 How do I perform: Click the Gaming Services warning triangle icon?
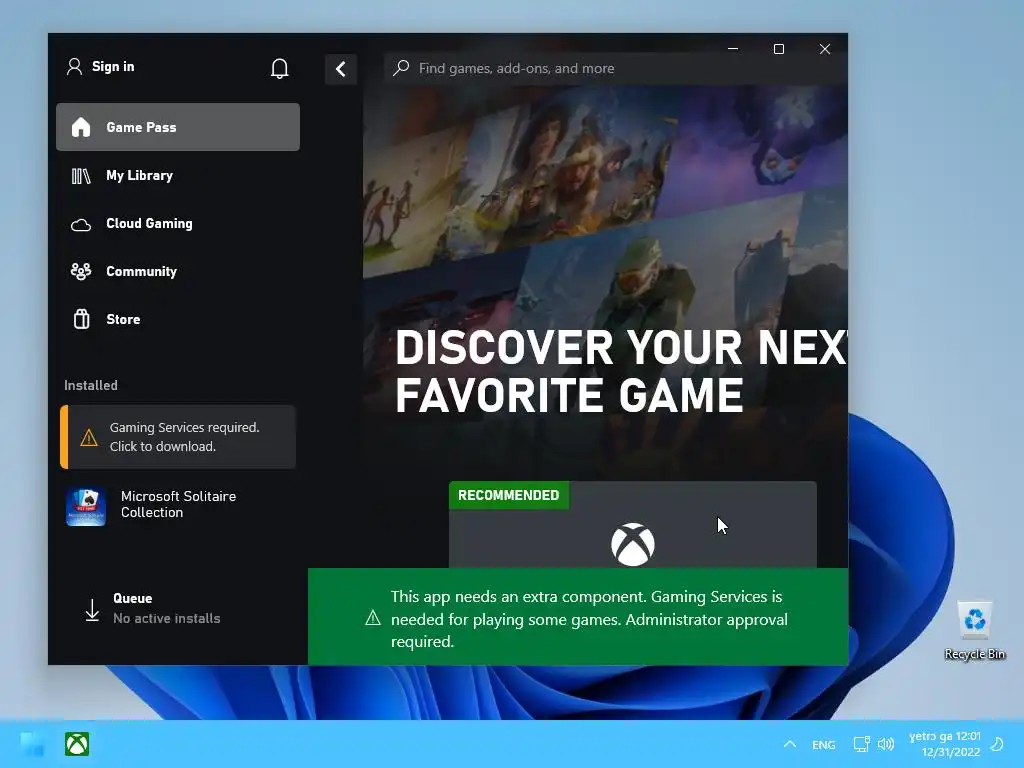[x=89, y=438]
